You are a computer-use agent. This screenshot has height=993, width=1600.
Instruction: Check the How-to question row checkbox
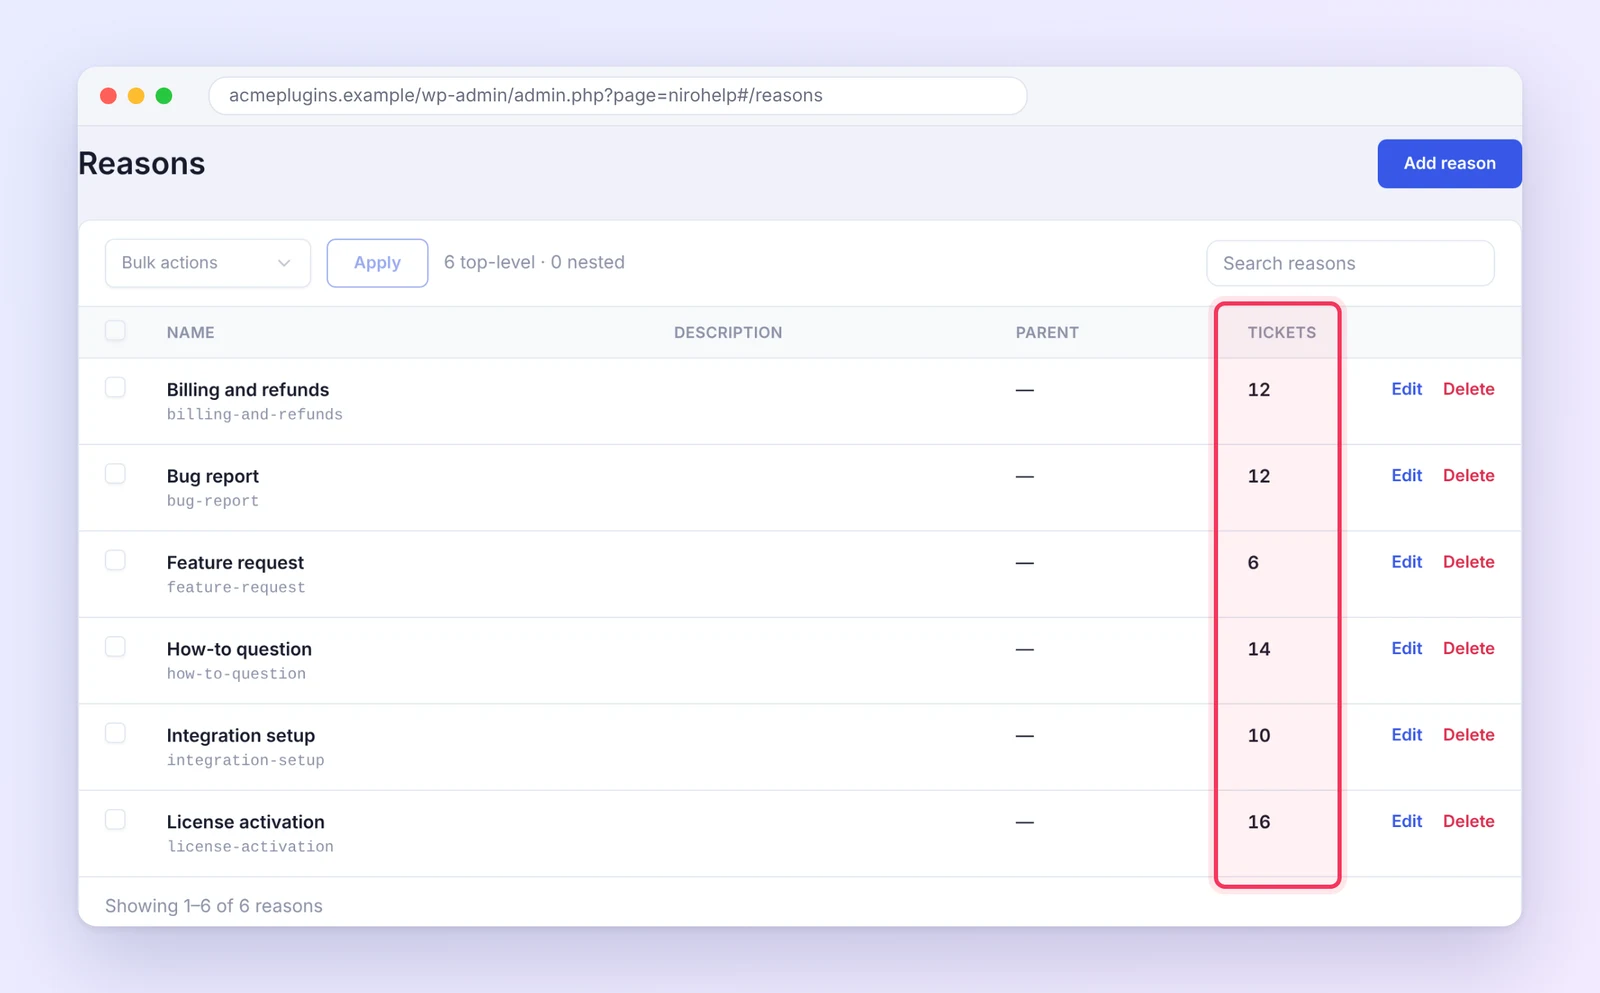(x=115, y=647)
